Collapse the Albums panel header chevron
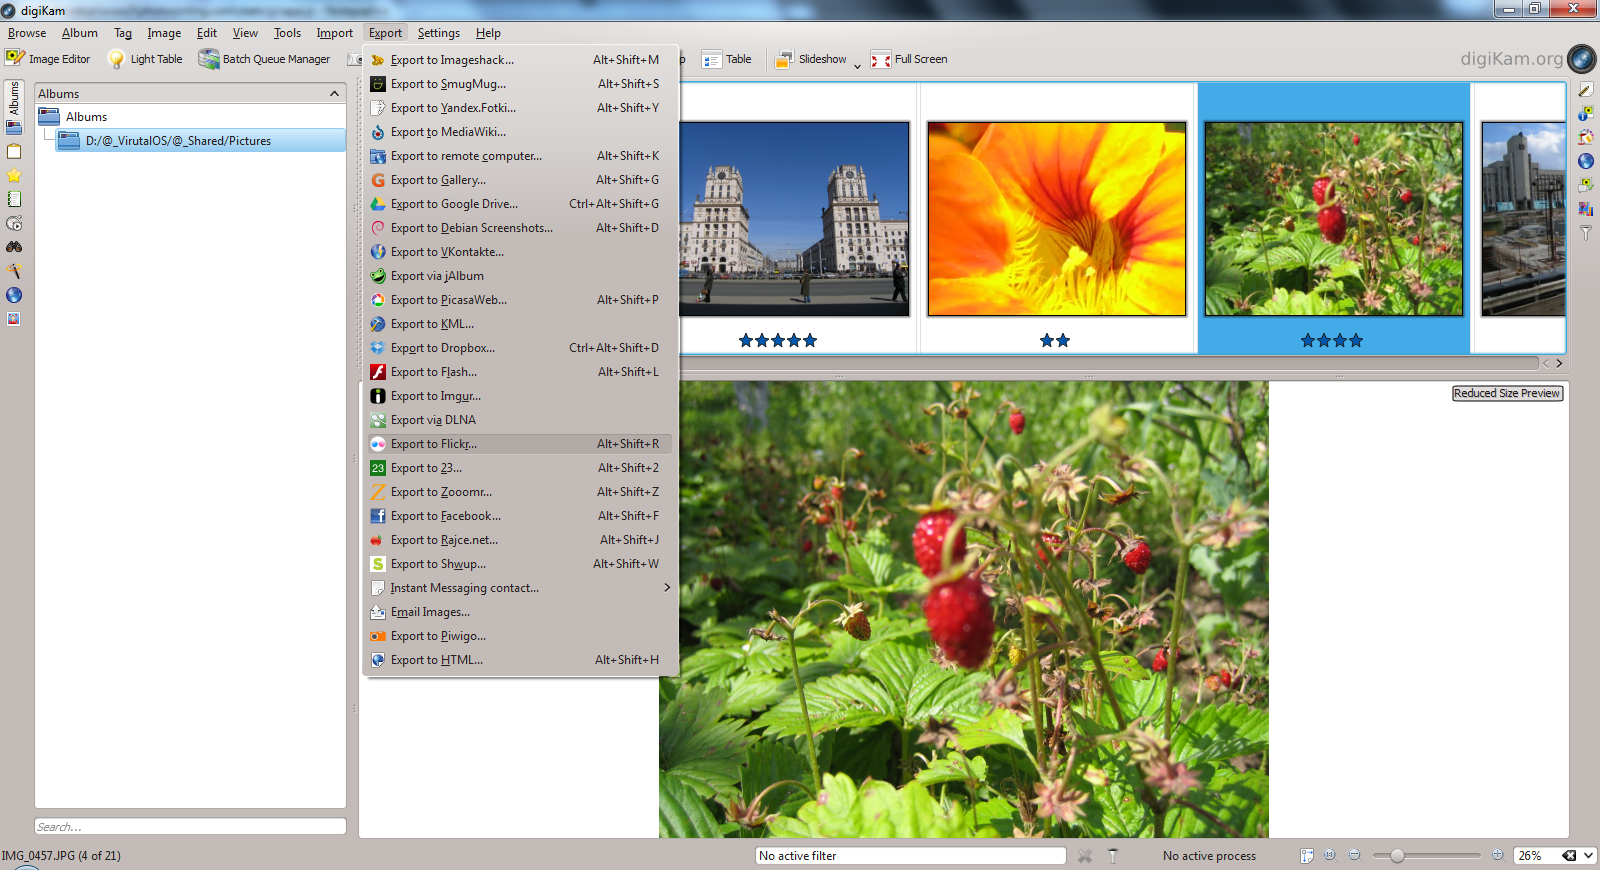Viewport: 1600px width, 870px height. [x=334, y=93]
